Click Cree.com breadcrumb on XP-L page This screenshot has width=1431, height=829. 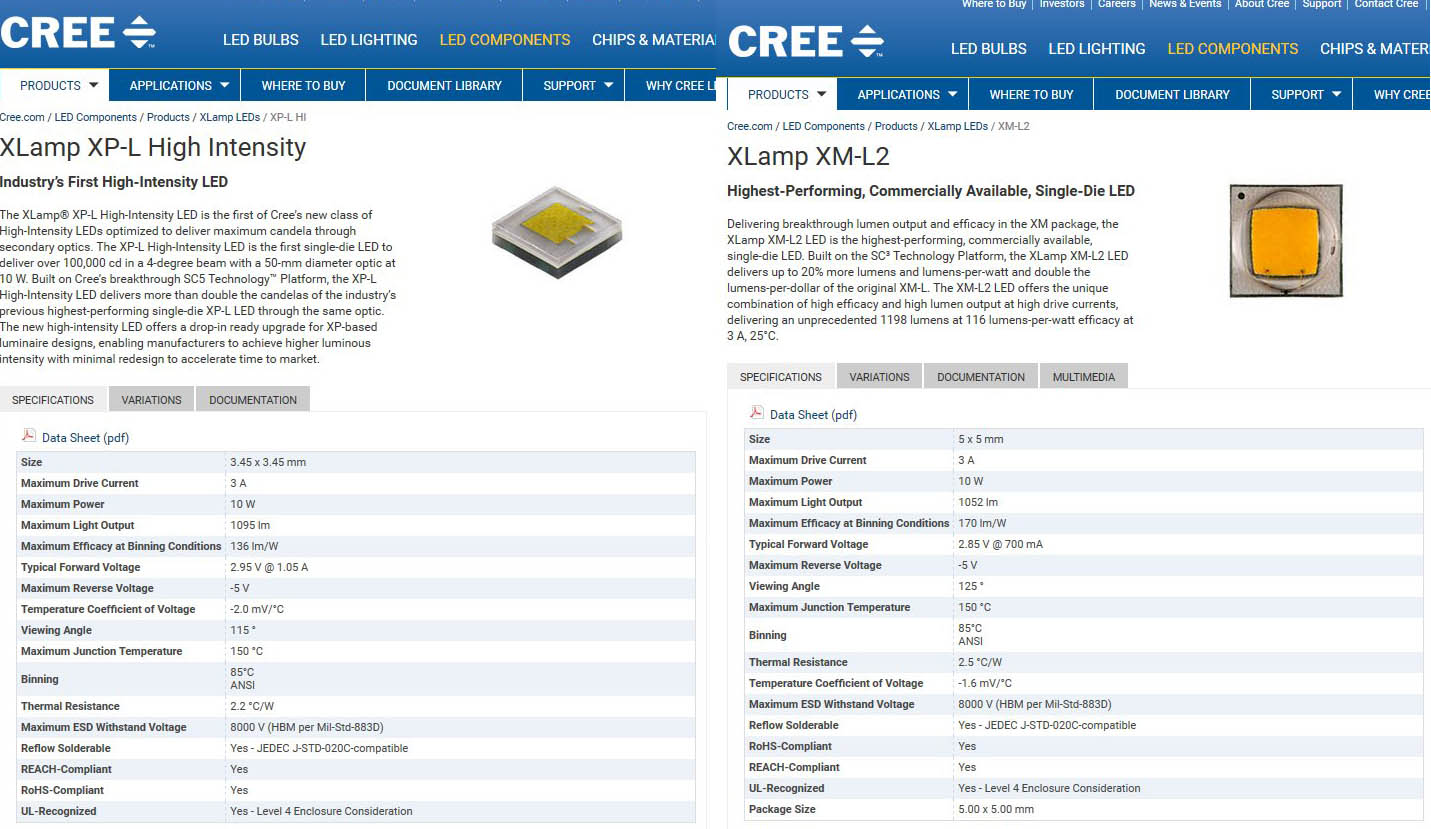pos(22,118)
